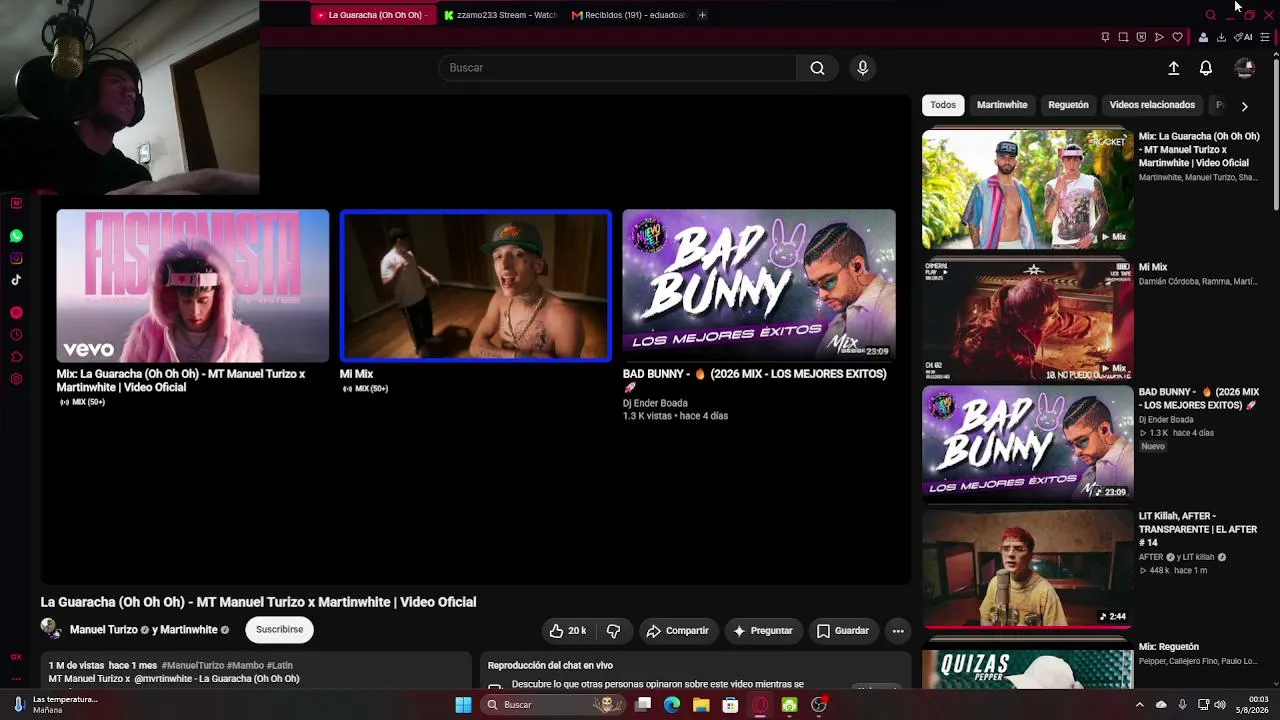
Task: Open TikTok in Opera sidebar
Action: point(16,280)
